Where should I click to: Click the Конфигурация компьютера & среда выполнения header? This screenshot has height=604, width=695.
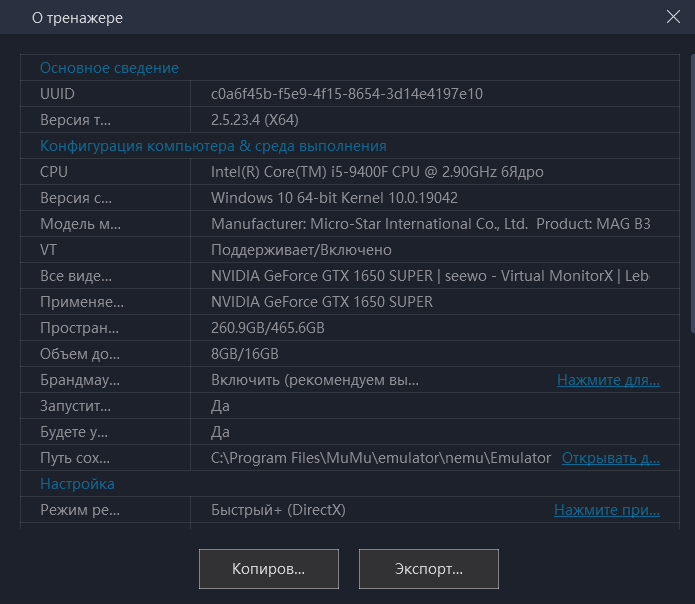coord(213,146)
